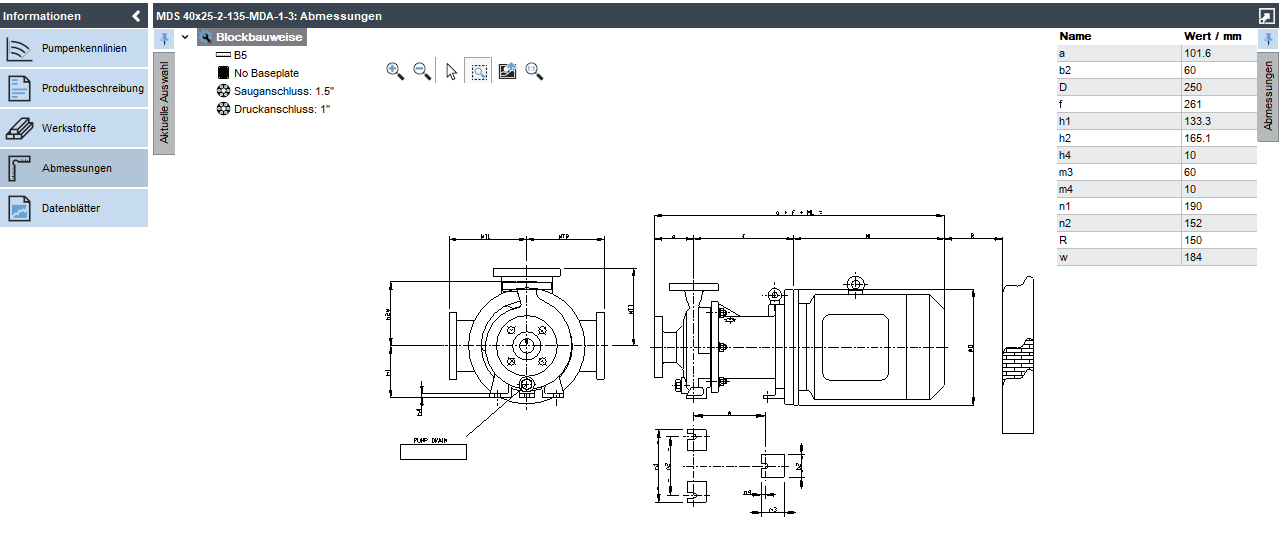1281x533 pixels.
Task: Toggle the left Aktuelle Auswahl pin
Action: point(164,38)
